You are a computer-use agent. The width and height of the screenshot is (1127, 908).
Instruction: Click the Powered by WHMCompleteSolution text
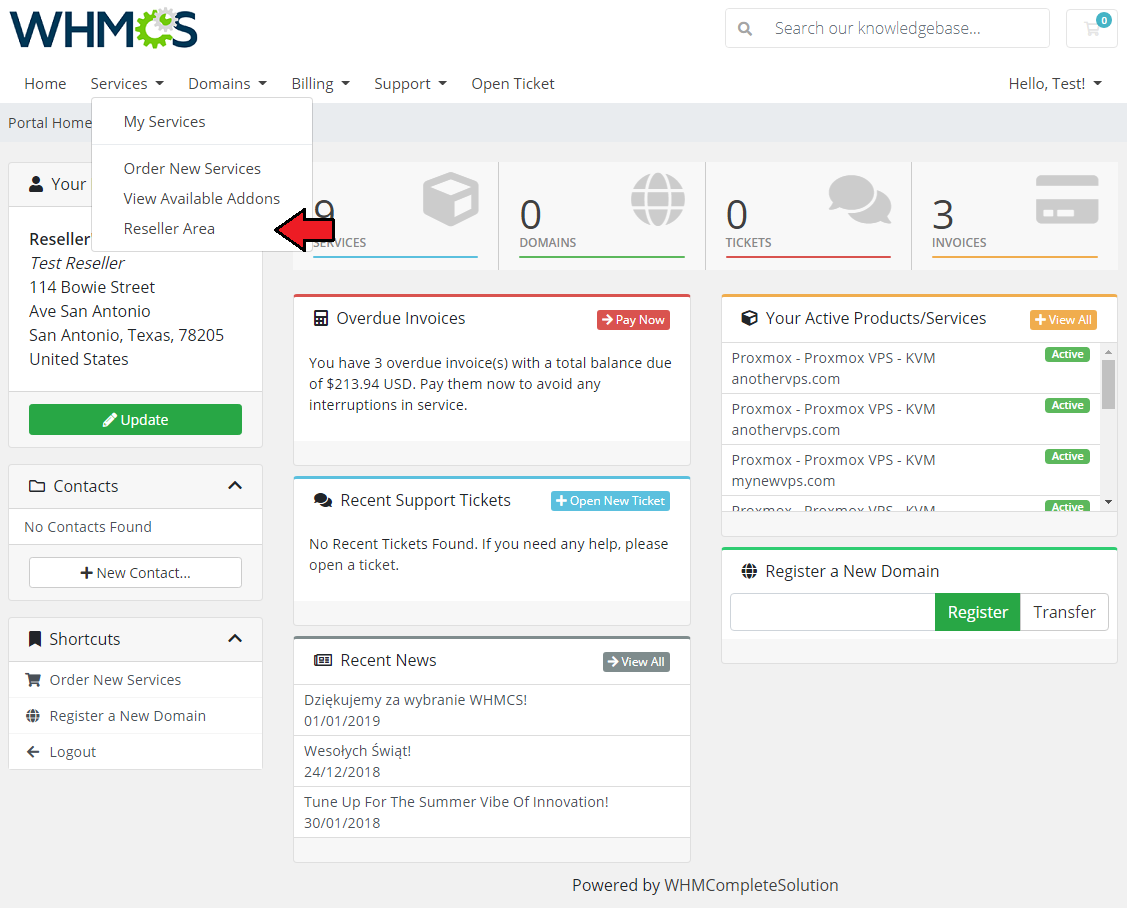(x=705, y=885)
